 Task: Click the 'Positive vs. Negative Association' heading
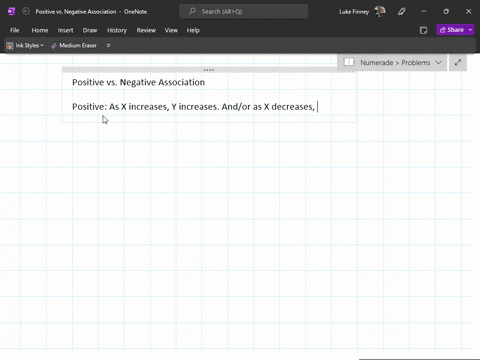(x=138, y=82)
